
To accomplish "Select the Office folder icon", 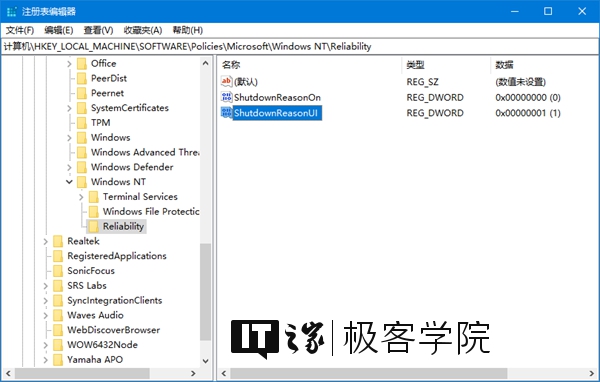I will 82,64.
